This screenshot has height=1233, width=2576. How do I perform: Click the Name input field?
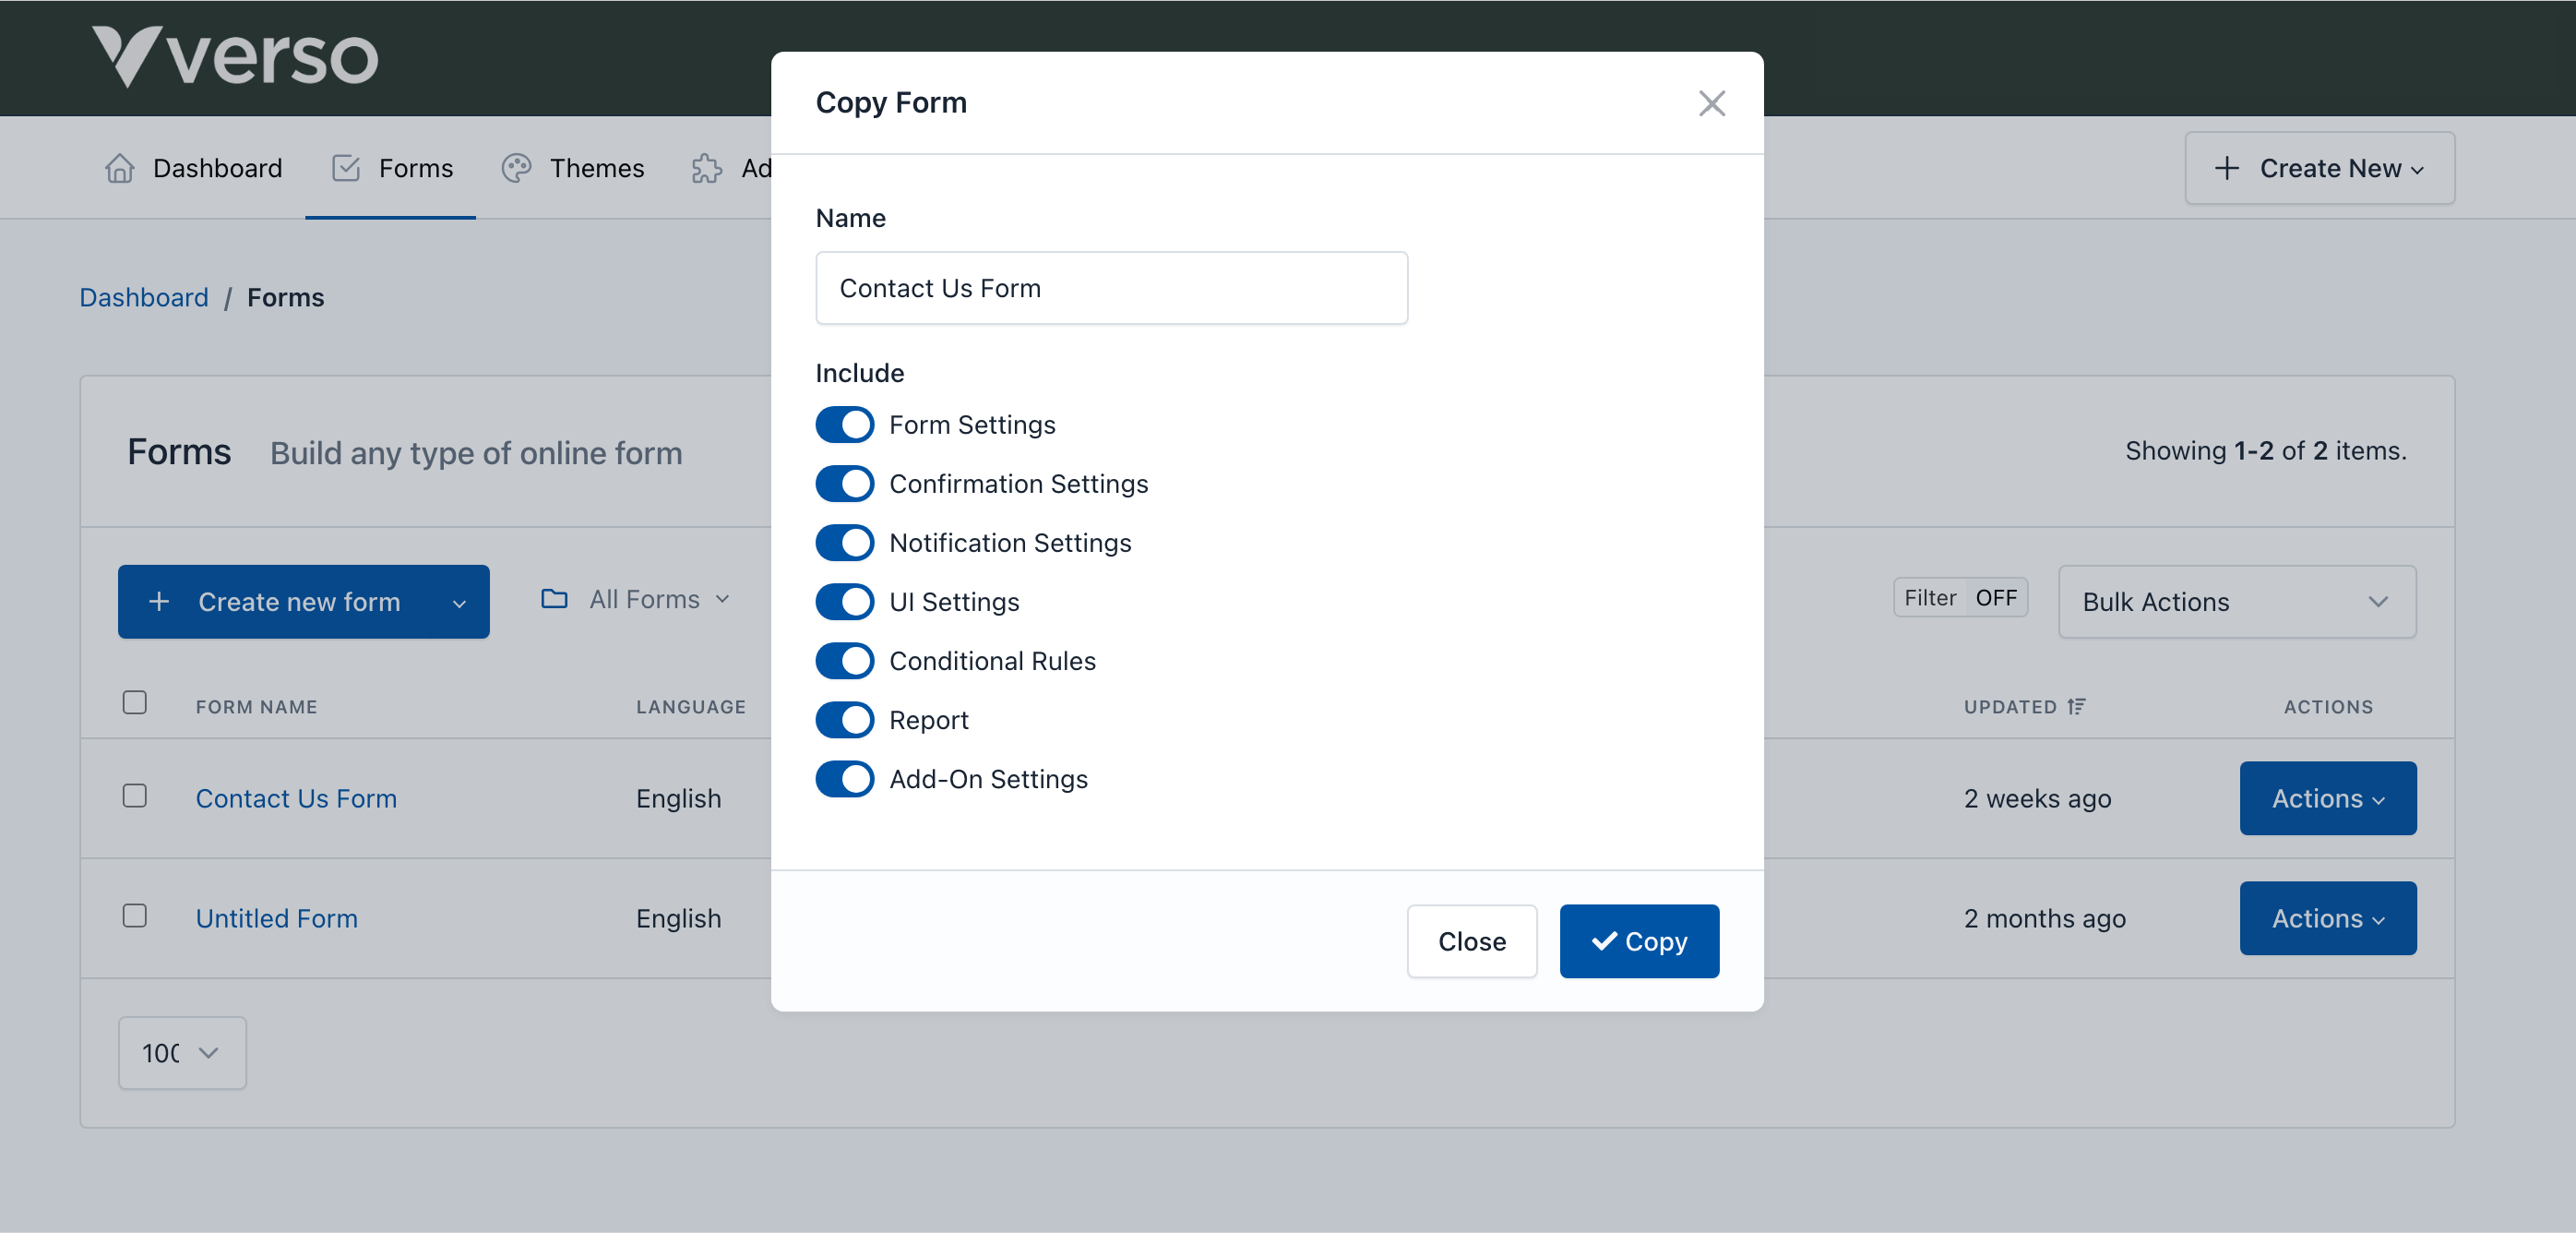point(1111,288)
